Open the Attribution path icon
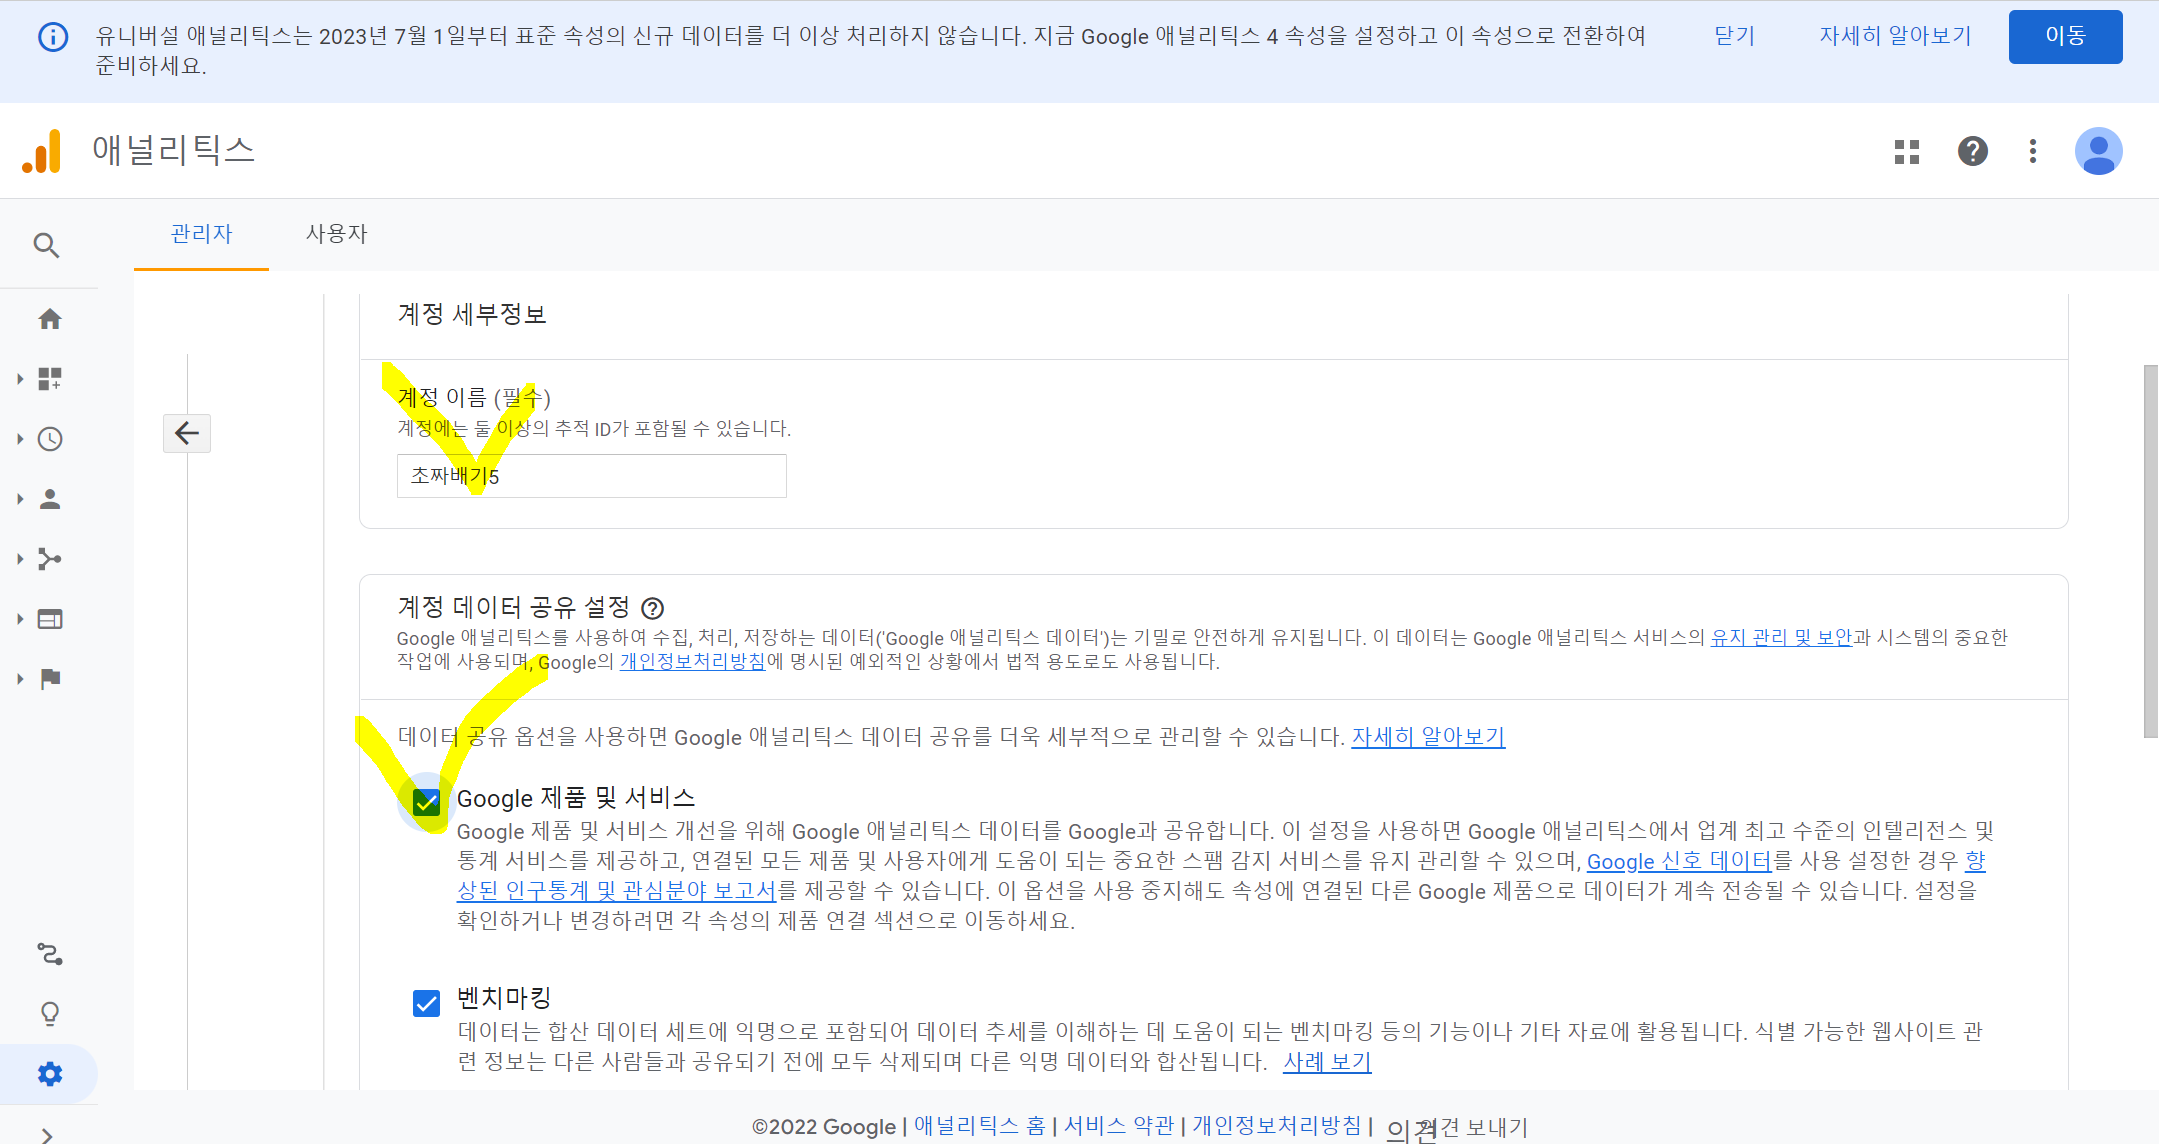Screen dimensions: 2159x1144 (50, 954)
